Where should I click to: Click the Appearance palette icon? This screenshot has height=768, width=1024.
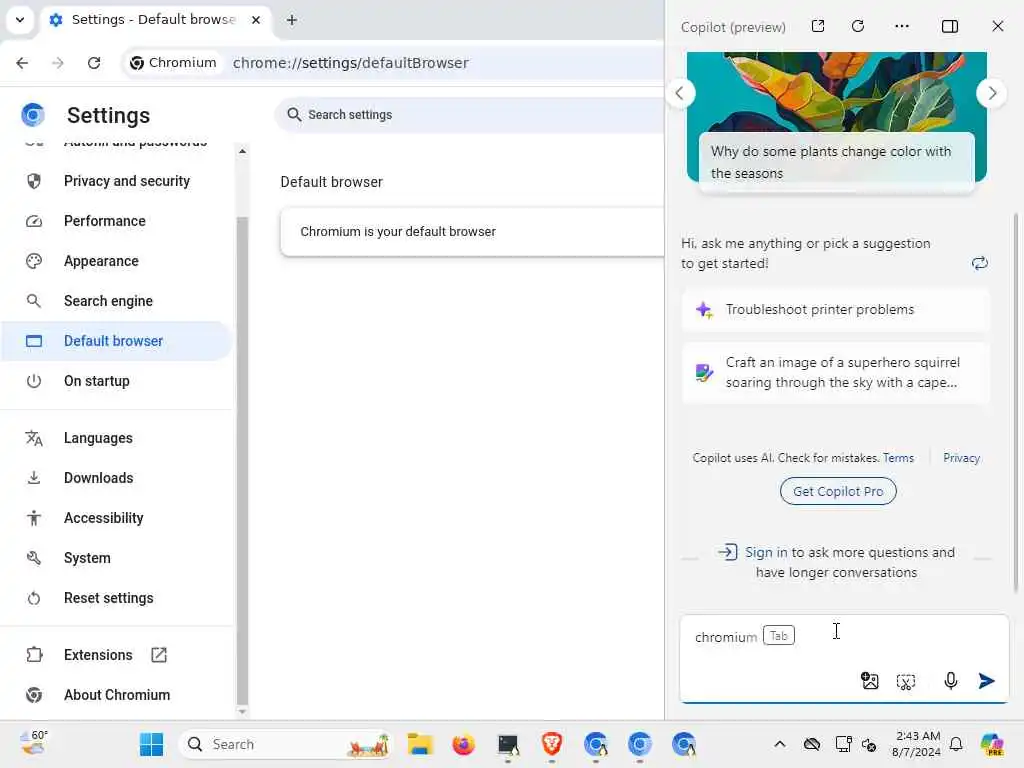click(x=34, y=261)
